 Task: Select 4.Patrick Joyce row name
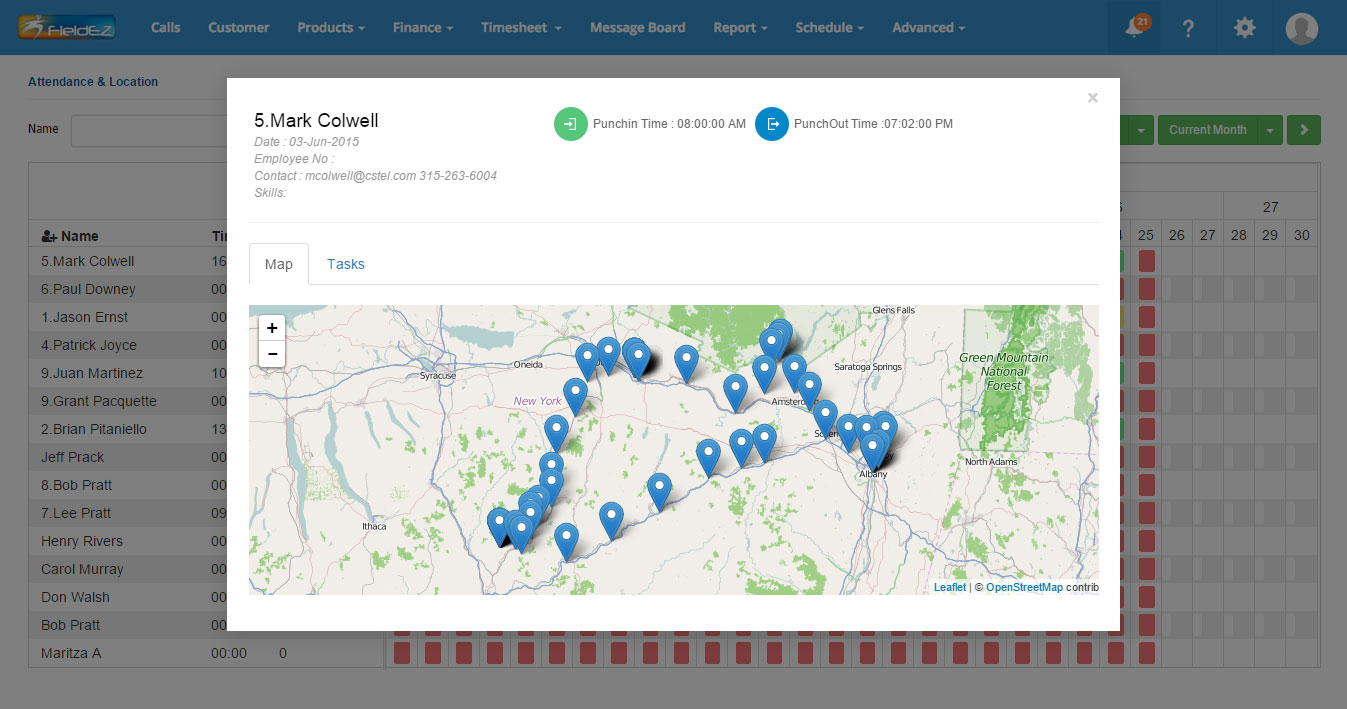89,345
